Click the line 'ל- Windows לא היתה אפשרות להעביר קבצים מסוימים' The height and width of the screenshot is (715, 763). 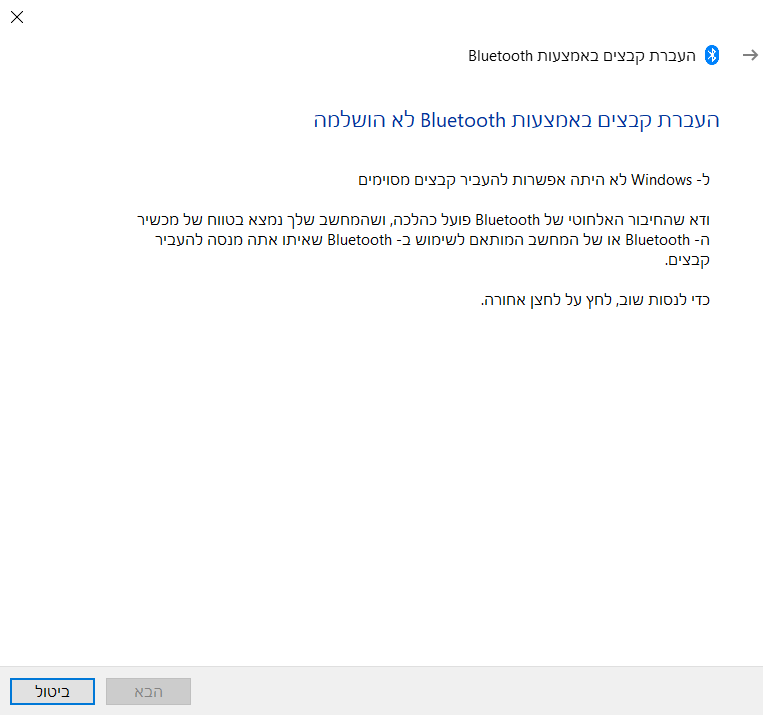click(534, 180)
